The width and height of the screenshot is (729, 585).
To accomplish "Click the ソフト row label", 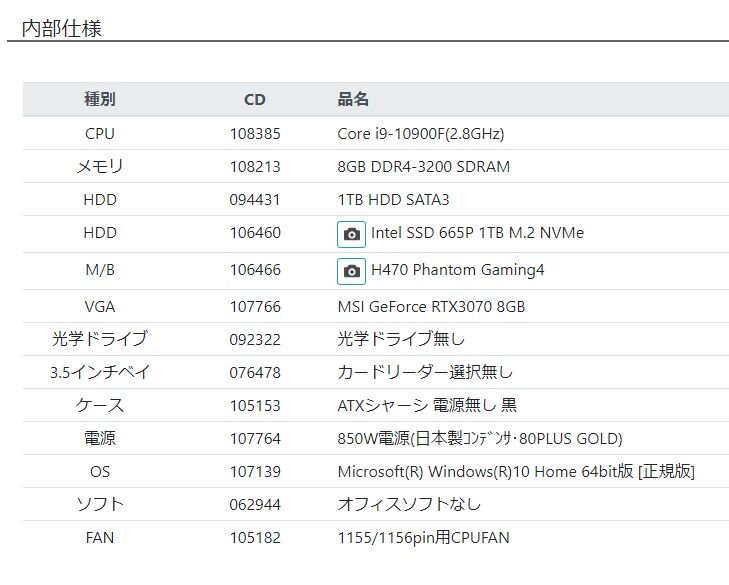I will pos(99,505).
